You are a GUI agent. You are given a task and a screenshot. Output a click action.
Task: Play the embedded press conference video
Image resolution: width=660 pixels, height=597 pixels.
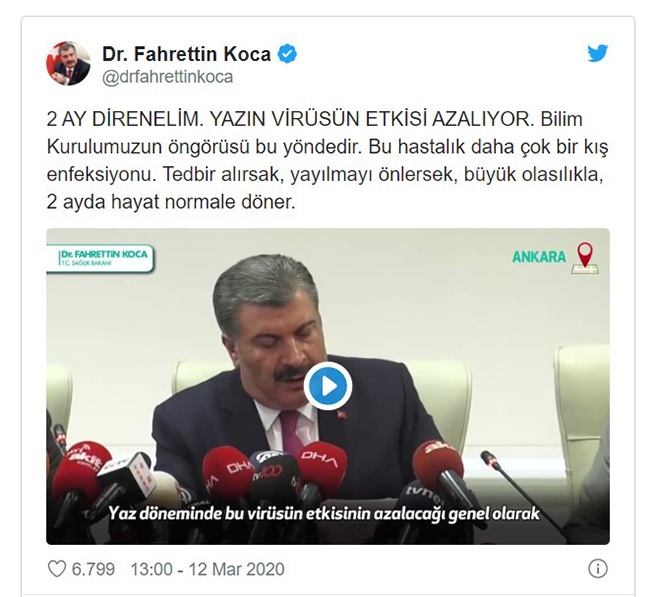[x=328, y=386]
